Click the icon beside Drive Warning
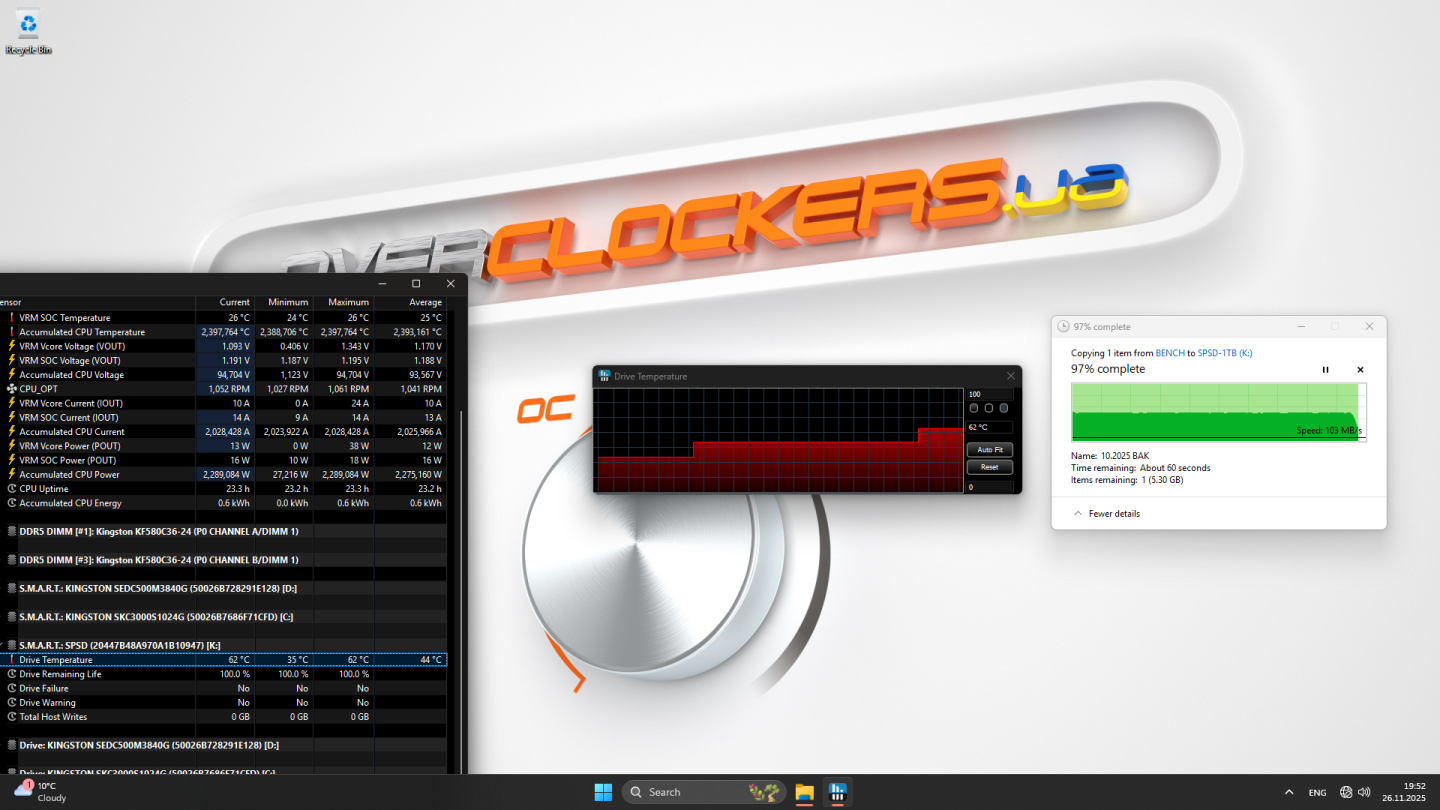 click(x=12, y=702)
